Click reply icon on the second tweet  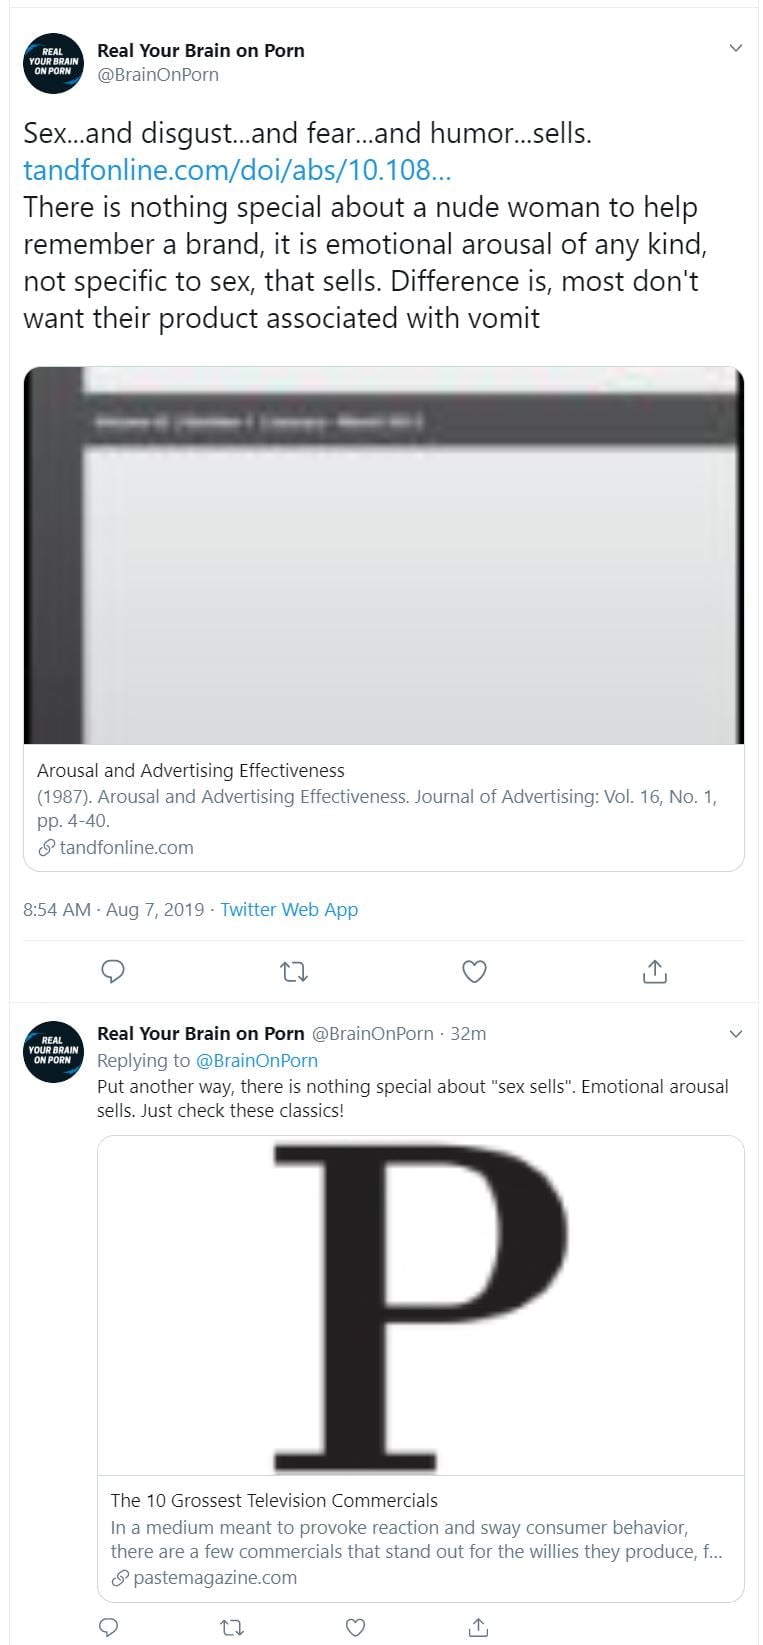(111, 1627)
